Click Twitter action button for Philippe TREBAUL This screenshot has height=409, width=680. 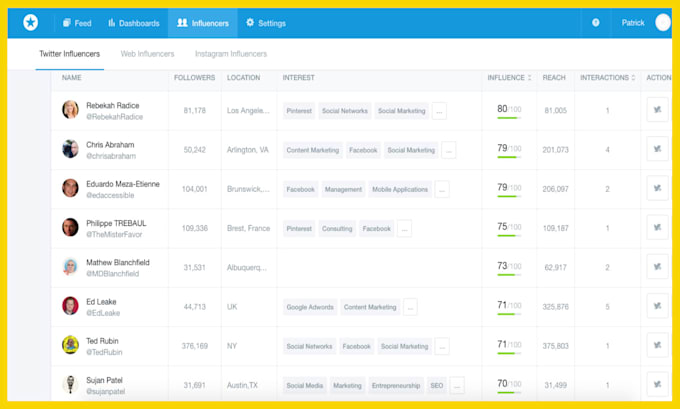pos(657,227)
